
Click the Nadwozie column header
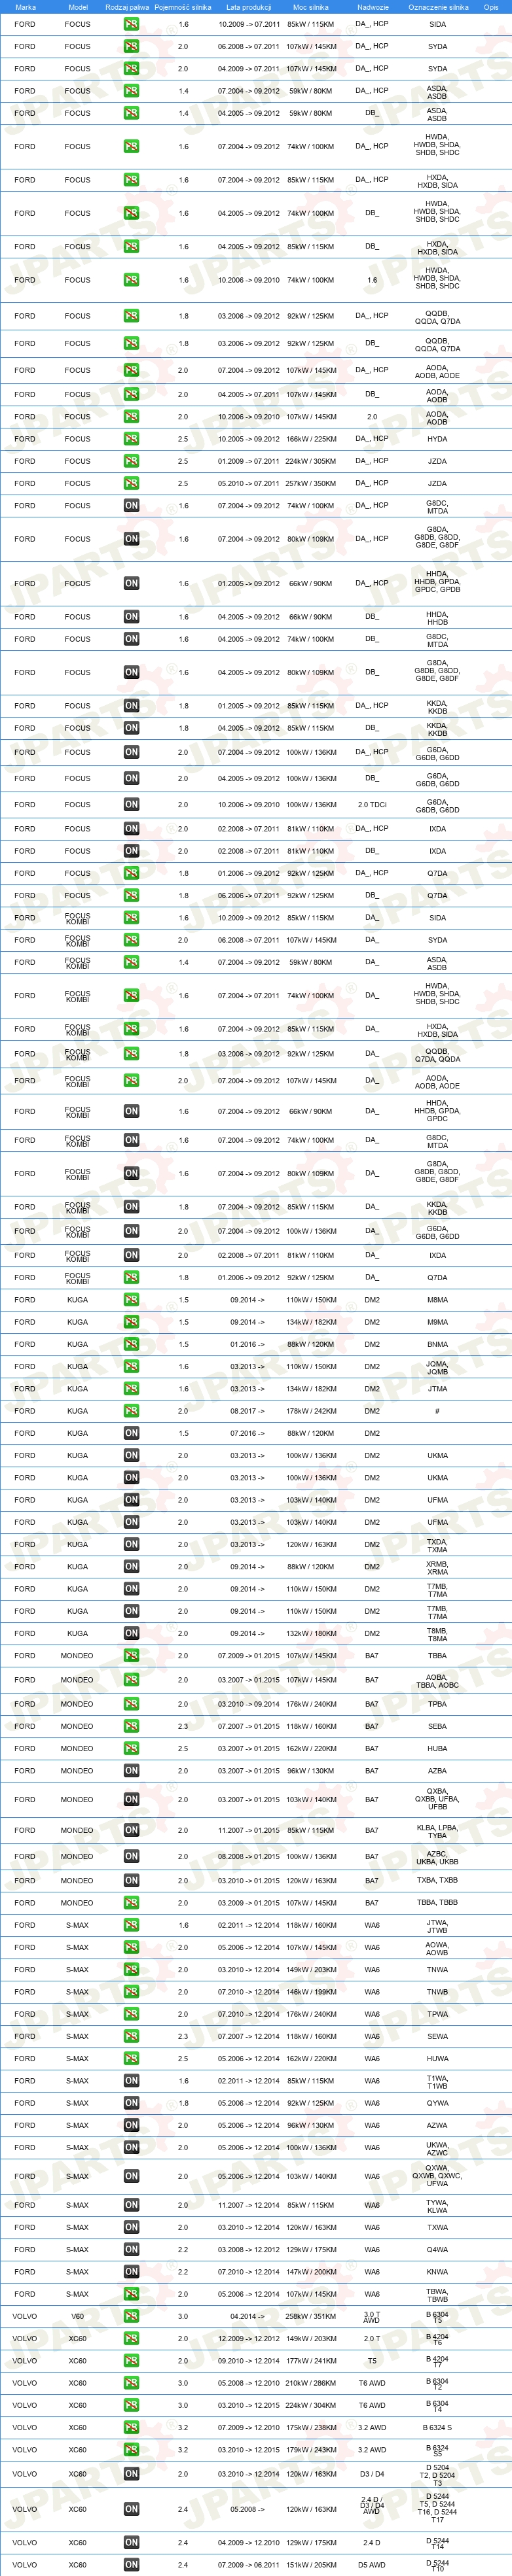(x=372, y=7)
